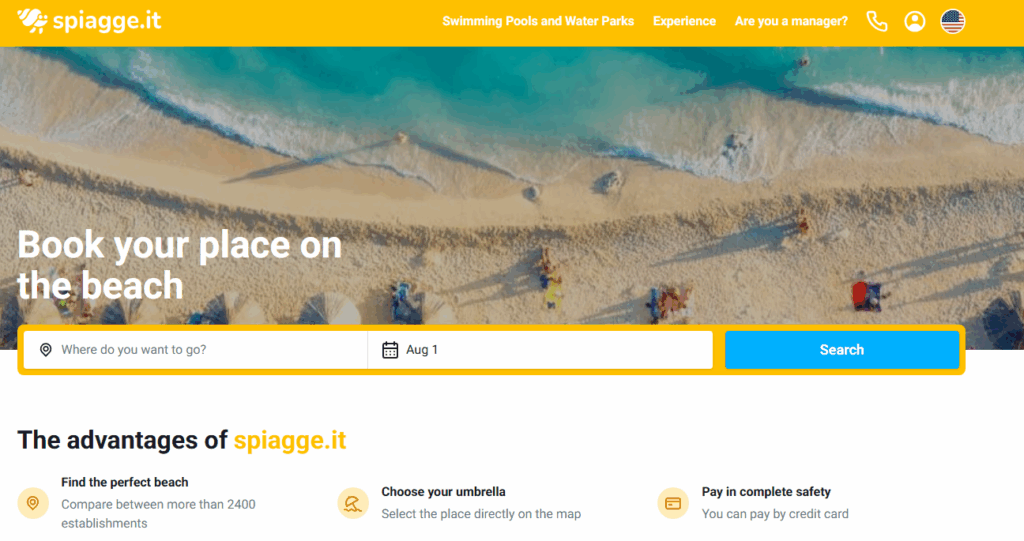This screenshot has height=541, width=1024.
Task: Select the Pay in complete safety heading
Action: 766,491
